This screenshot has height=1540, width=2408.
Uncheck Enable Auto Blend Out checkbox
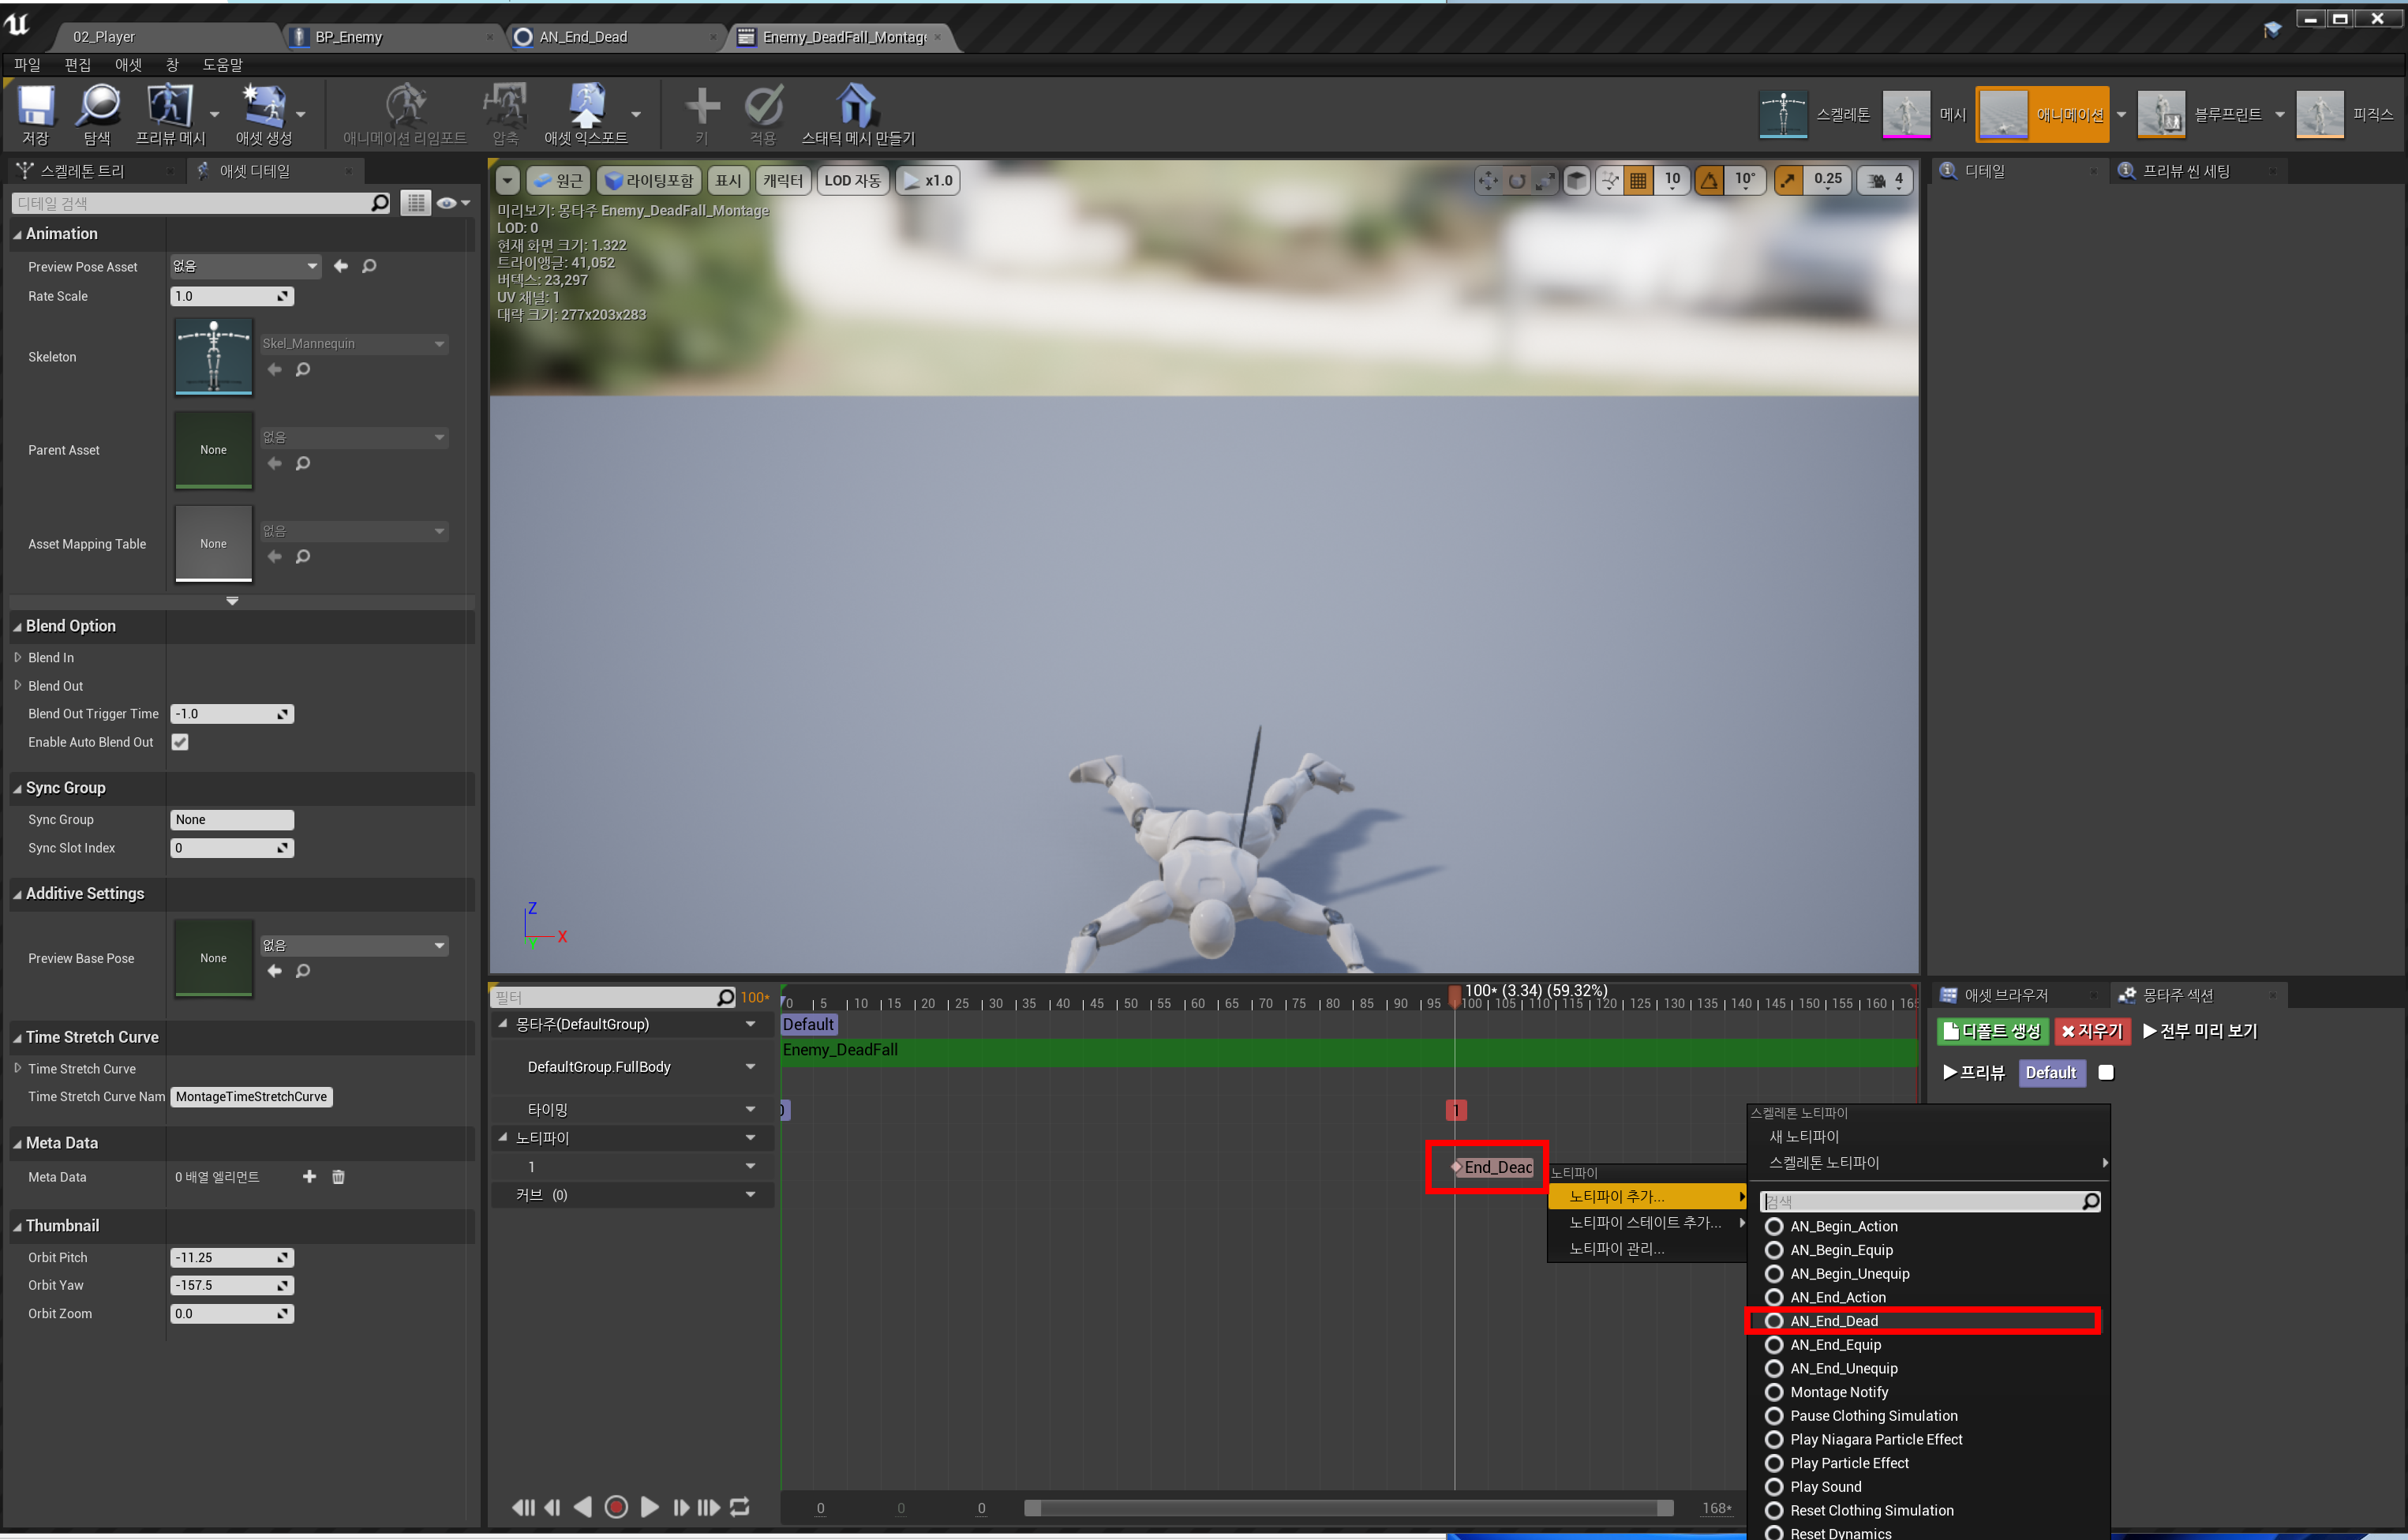point(180,742)
